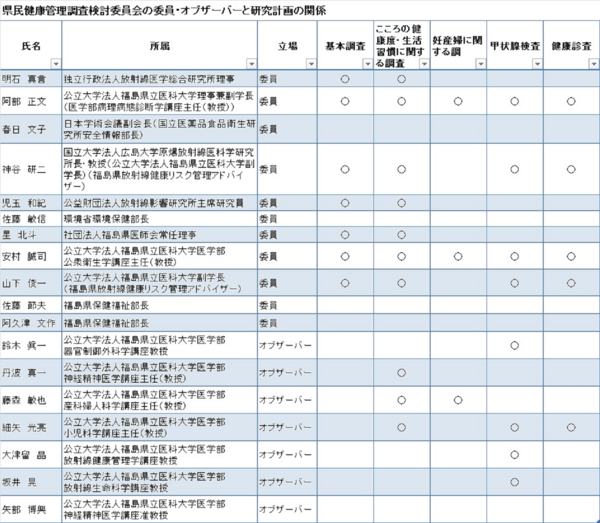Open the 妊産婦に関する調 column filter dropdown
Screen dimensions: 600x523
click(x=481, y=64)
